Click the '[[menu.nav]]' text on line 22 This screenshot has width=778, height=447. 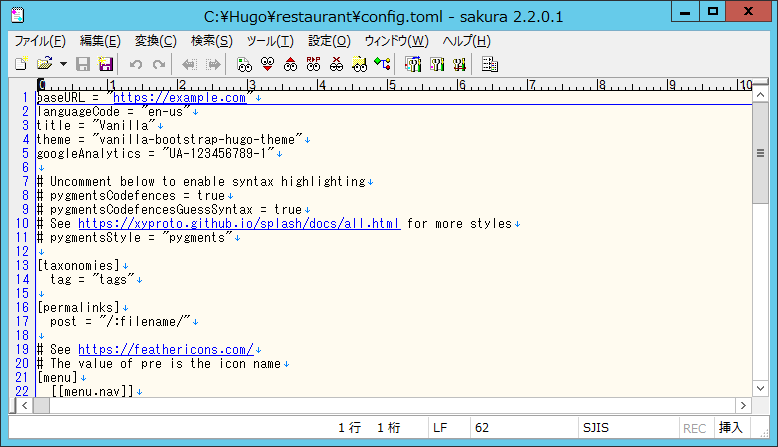coord(92,391)
